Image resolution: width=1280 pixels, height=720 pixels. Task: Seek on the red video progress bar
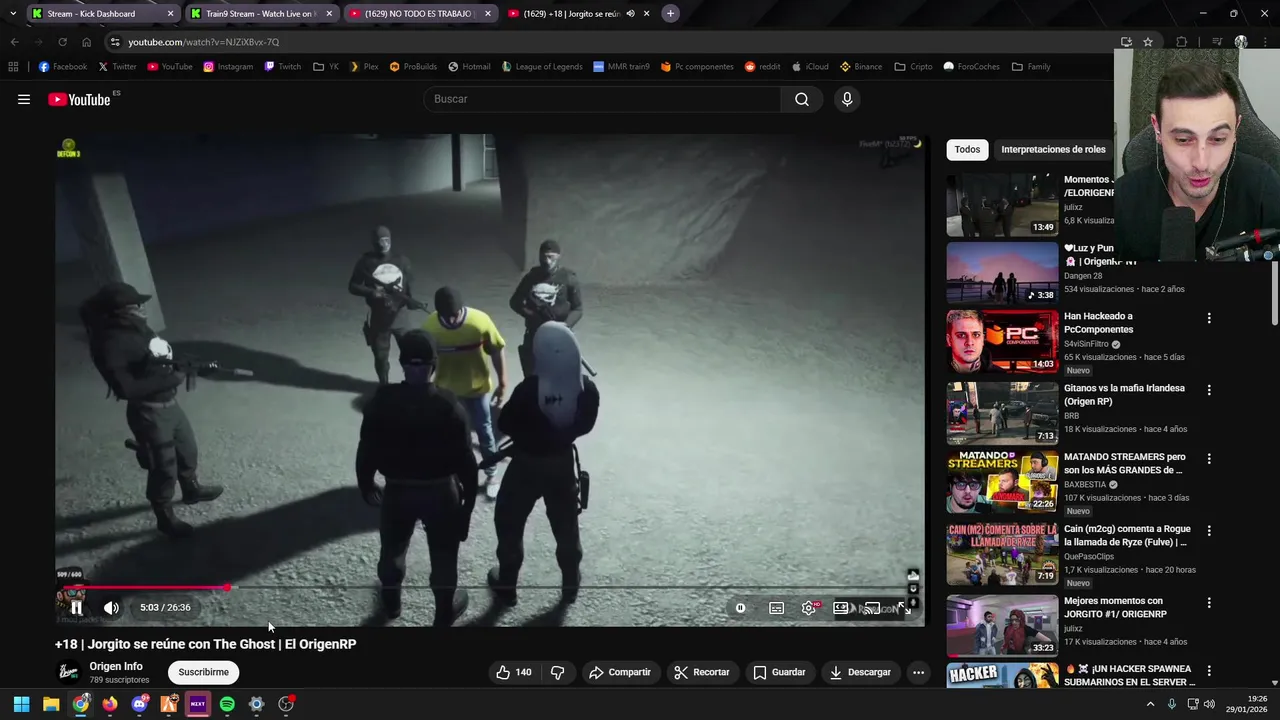pos(490,587)
